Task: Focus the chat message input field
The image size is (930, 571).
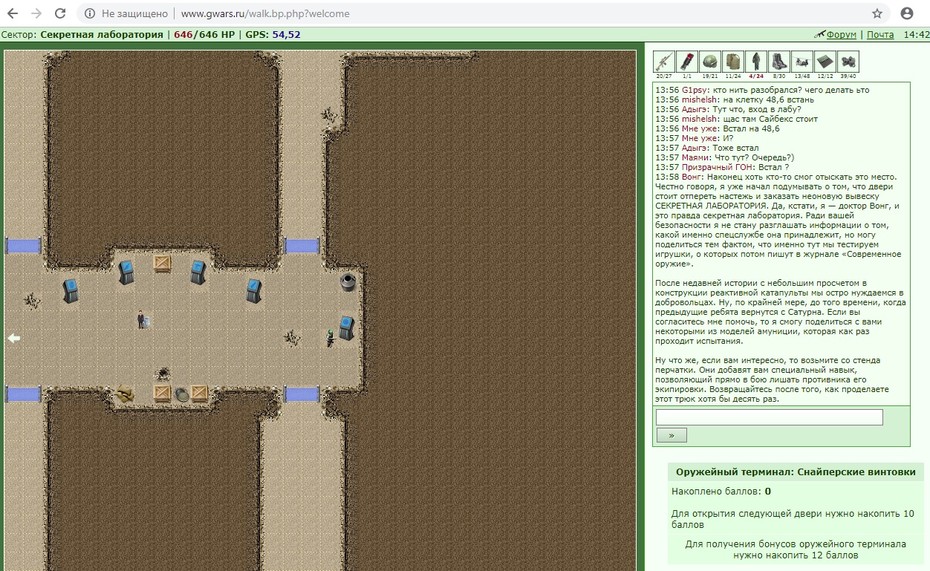Action: (x=769, y=417)
